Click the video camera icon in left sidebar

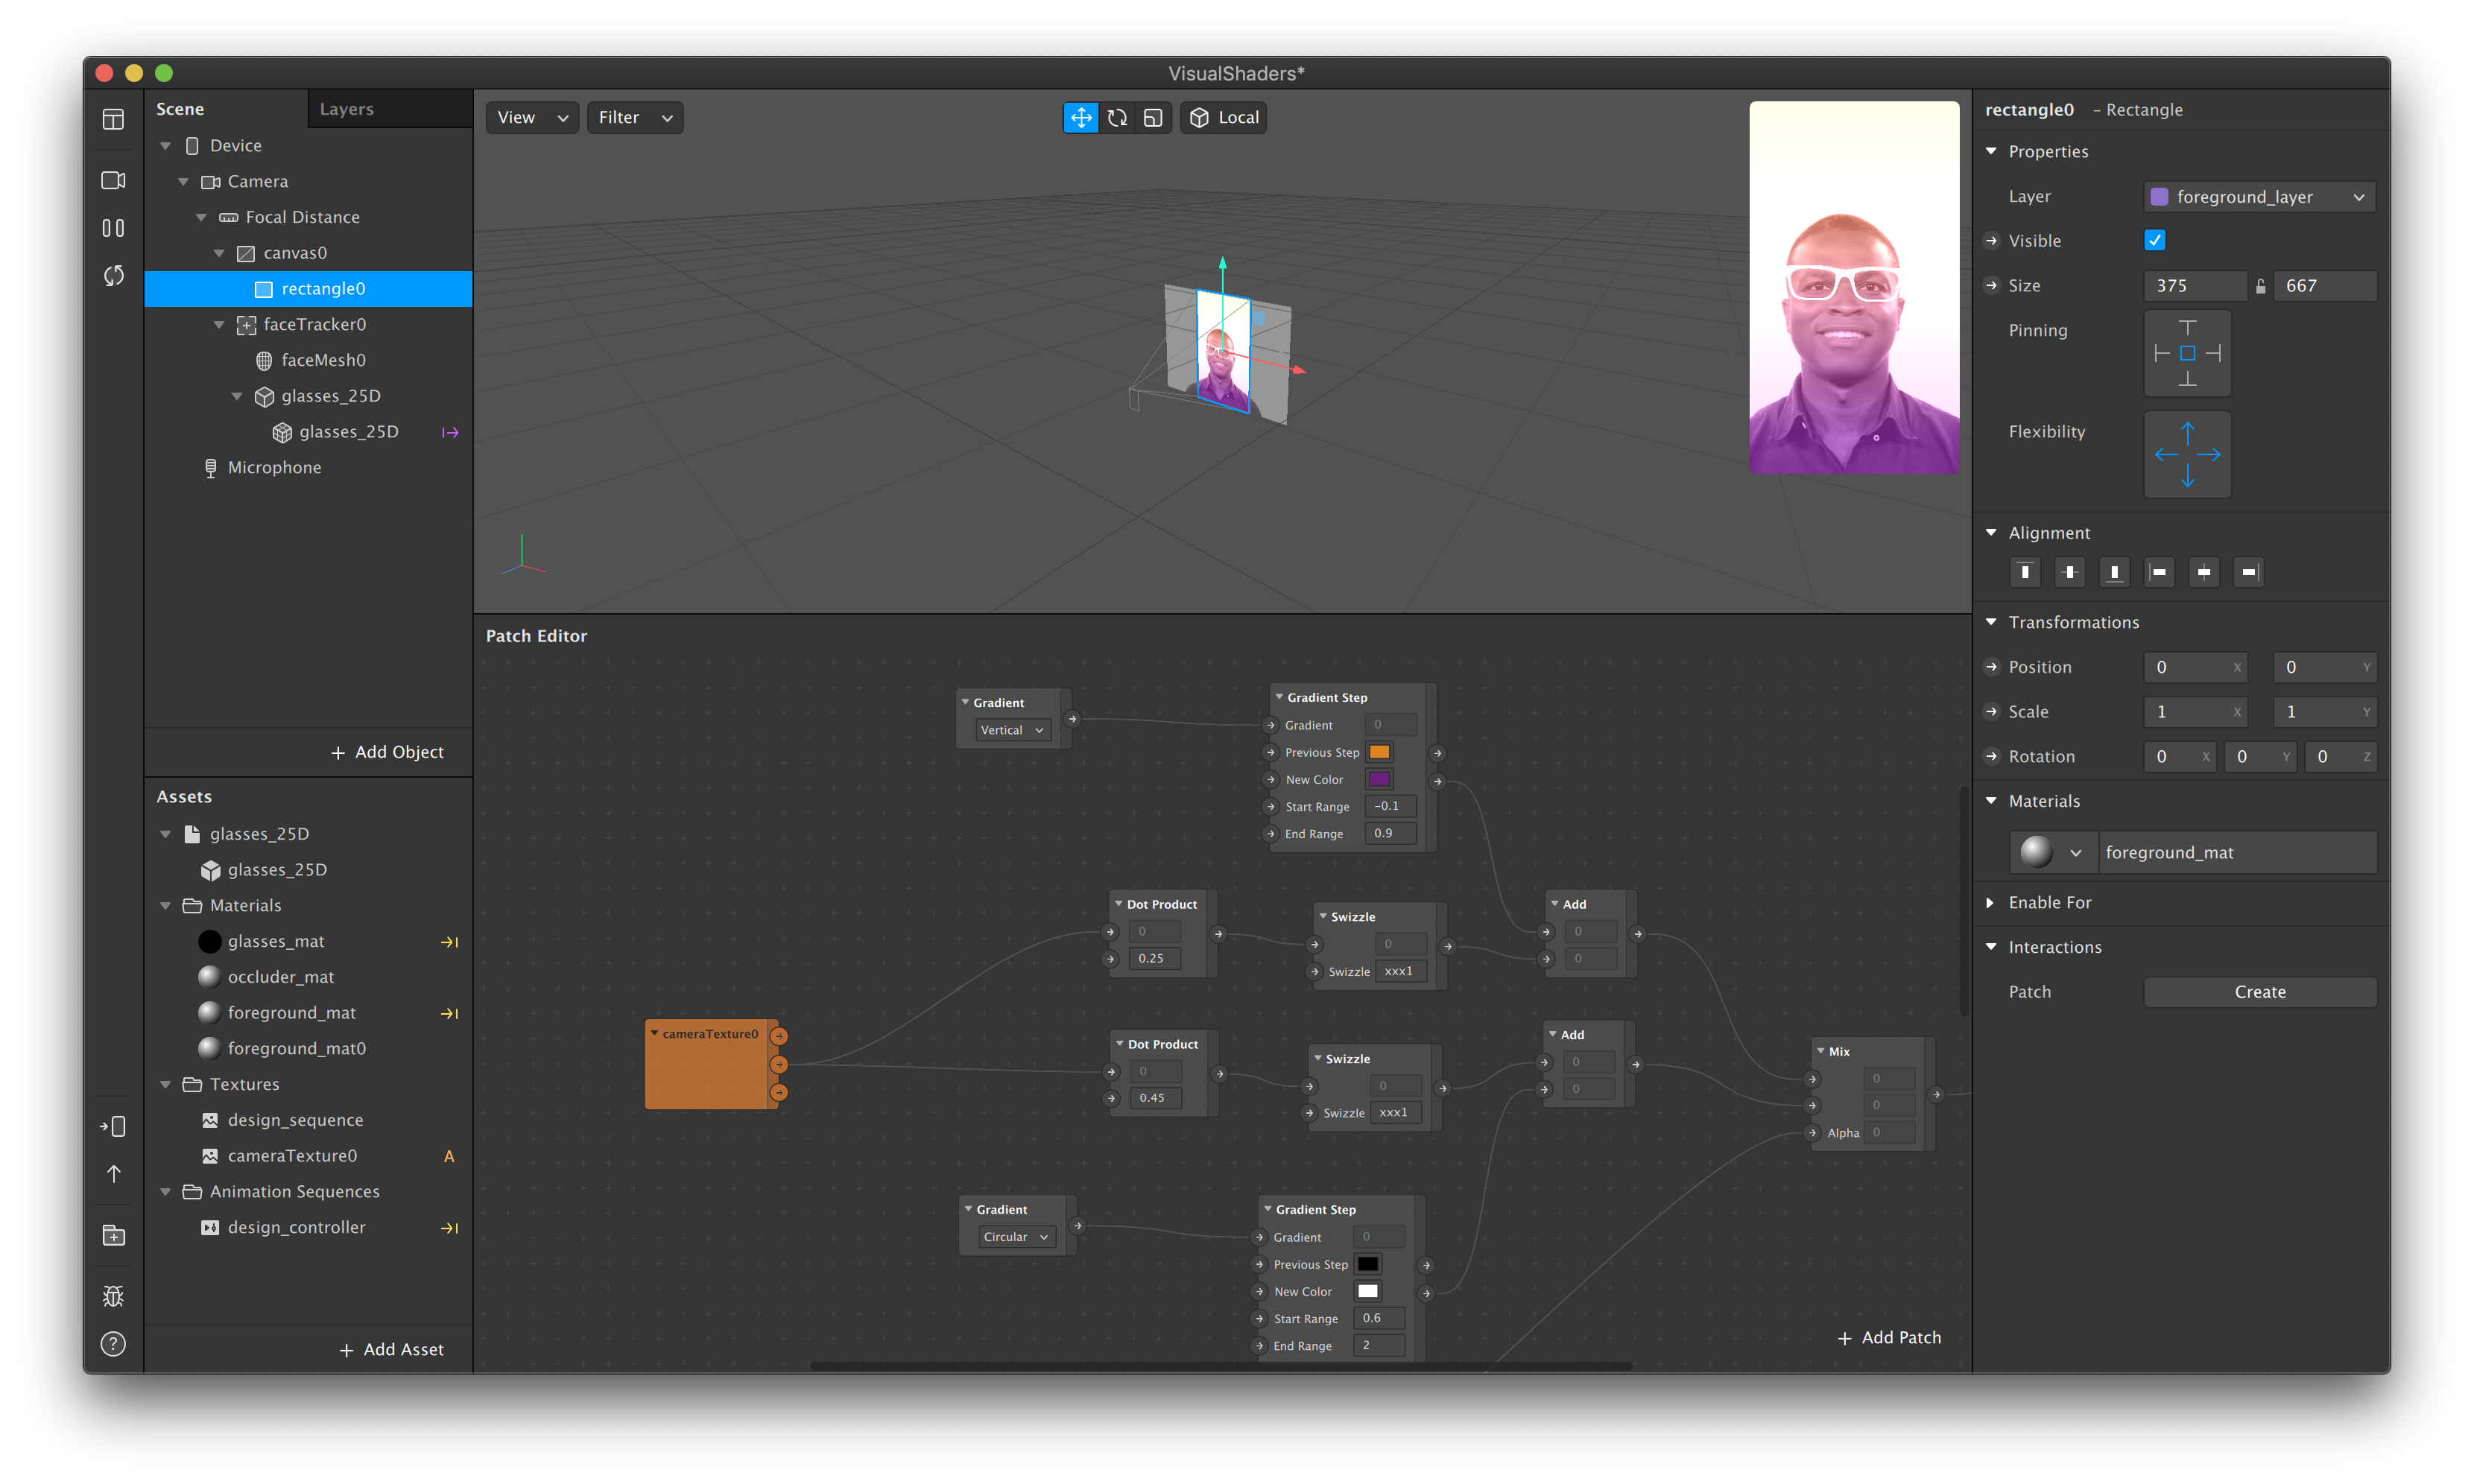pyautogui.click(x=113, y=180)
